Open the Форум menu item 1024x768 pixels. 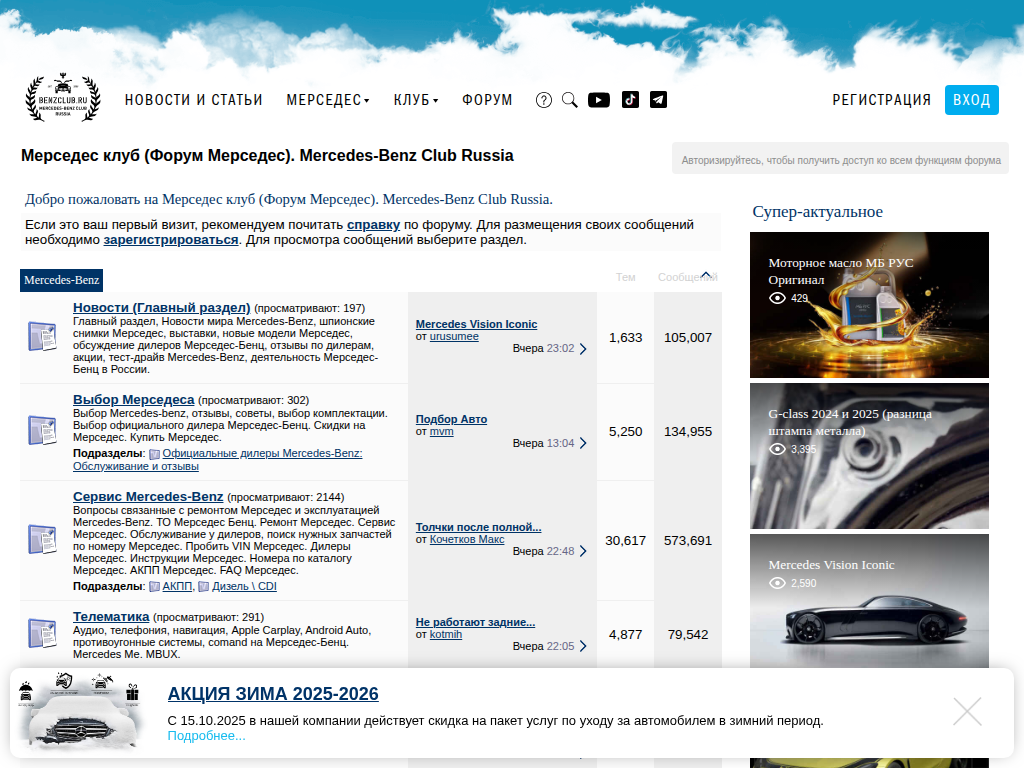pos(487,100)
